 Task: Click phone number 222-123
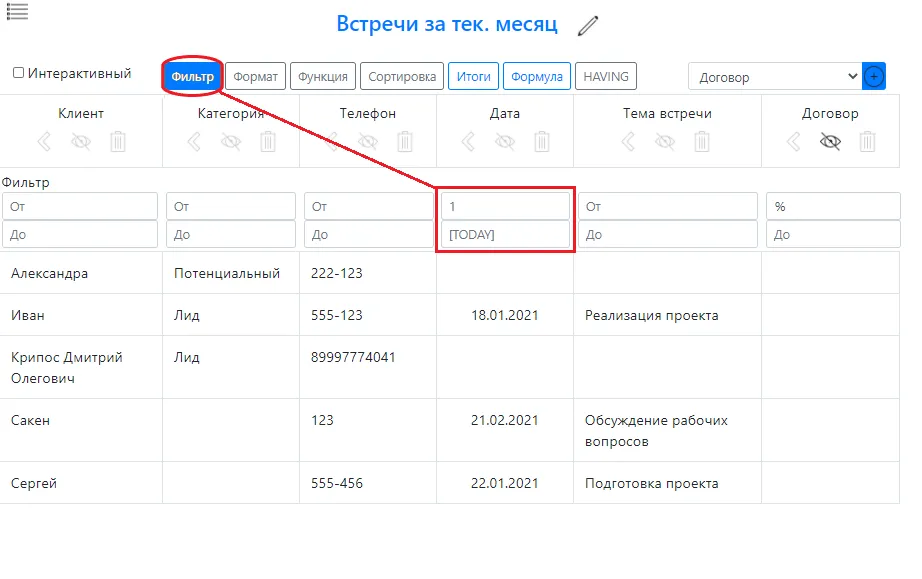click(x=336, y=273)
